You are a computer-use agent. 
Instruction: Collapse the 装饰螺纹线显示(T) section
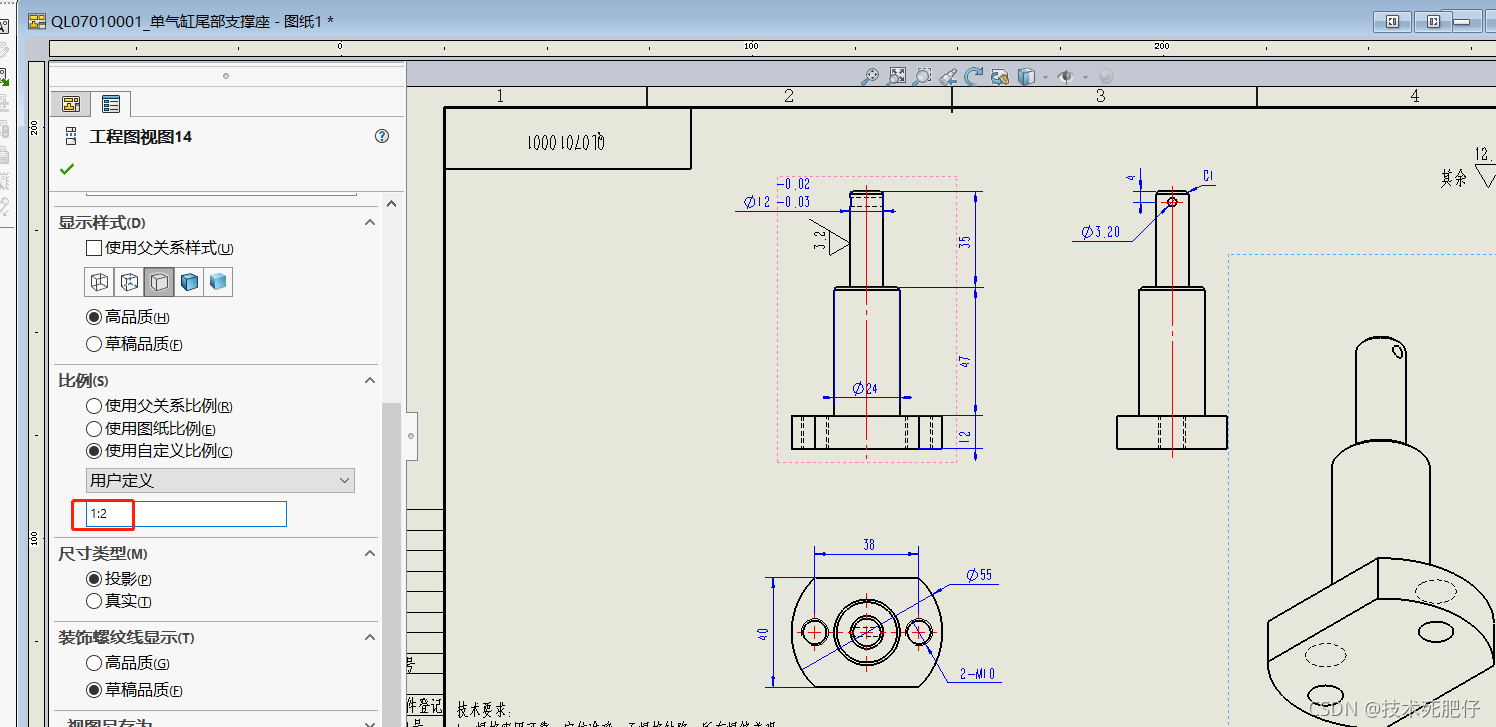(x=369, y=637)
